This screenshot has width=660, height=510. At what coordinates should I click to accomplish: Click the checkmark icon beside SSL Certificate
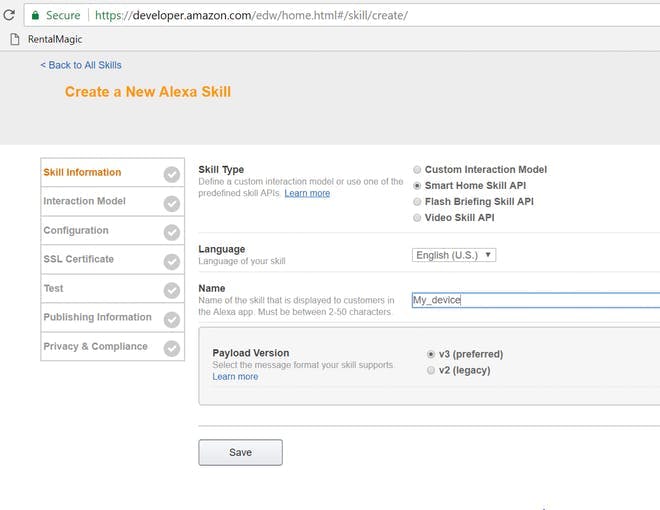[x=172, y=262]
